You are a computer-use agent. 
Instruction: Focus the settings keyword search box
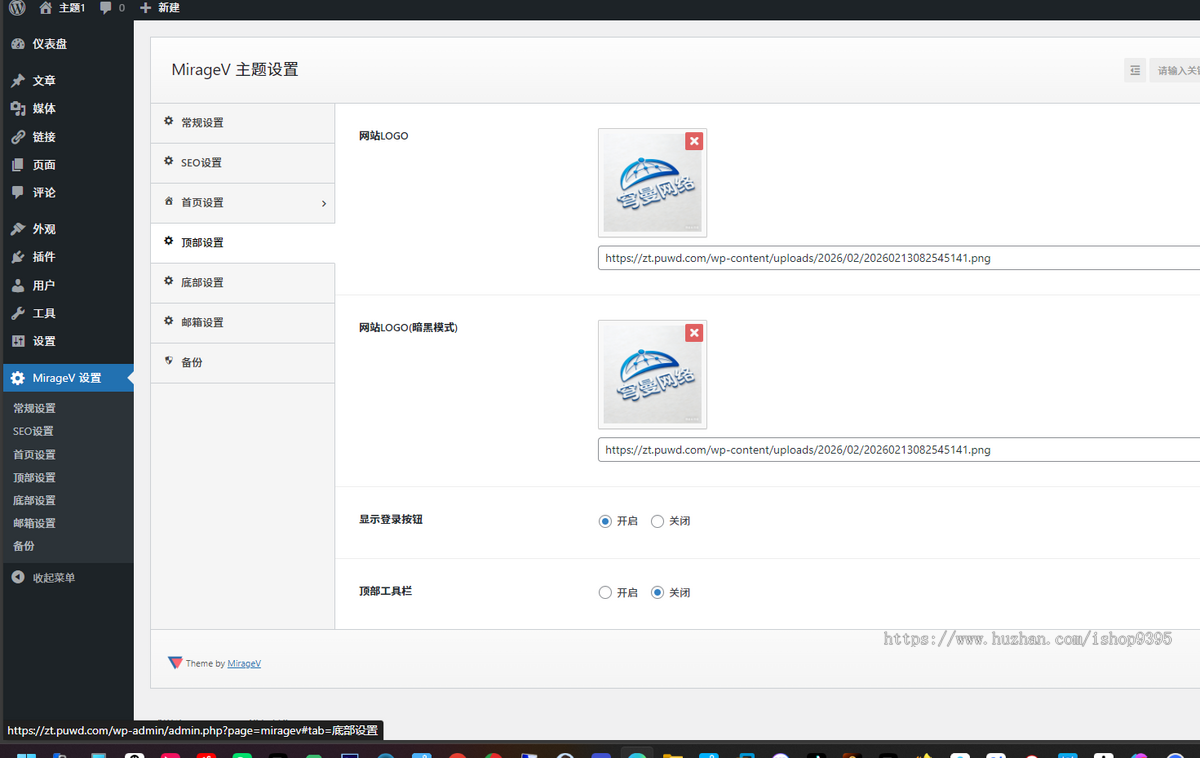point(1174,70)
